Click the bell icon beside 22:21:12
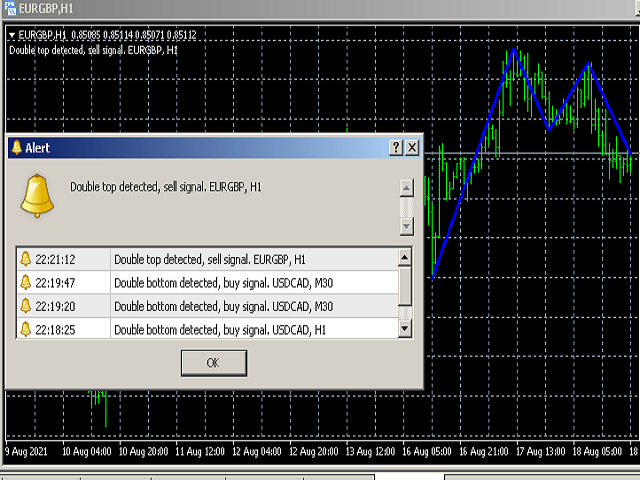 click(x=26, y=260)
